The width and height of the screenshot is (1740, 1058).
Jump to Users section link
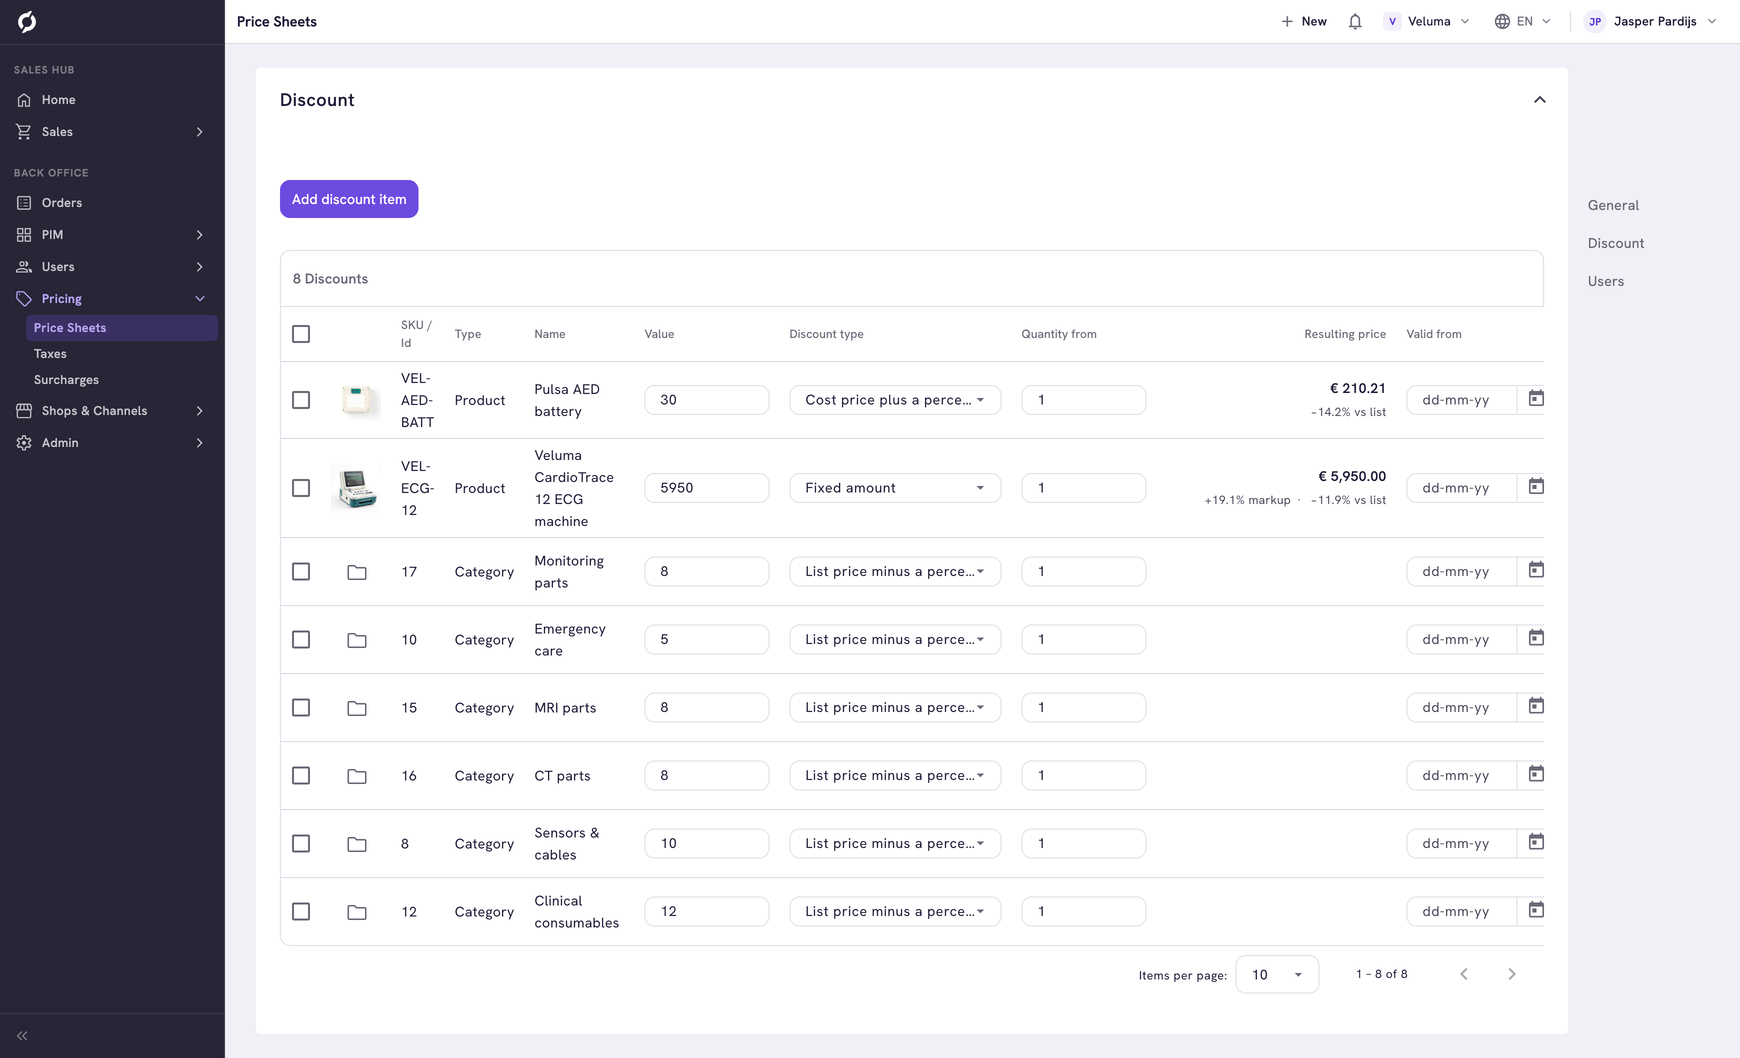(x=1606, y=281)
